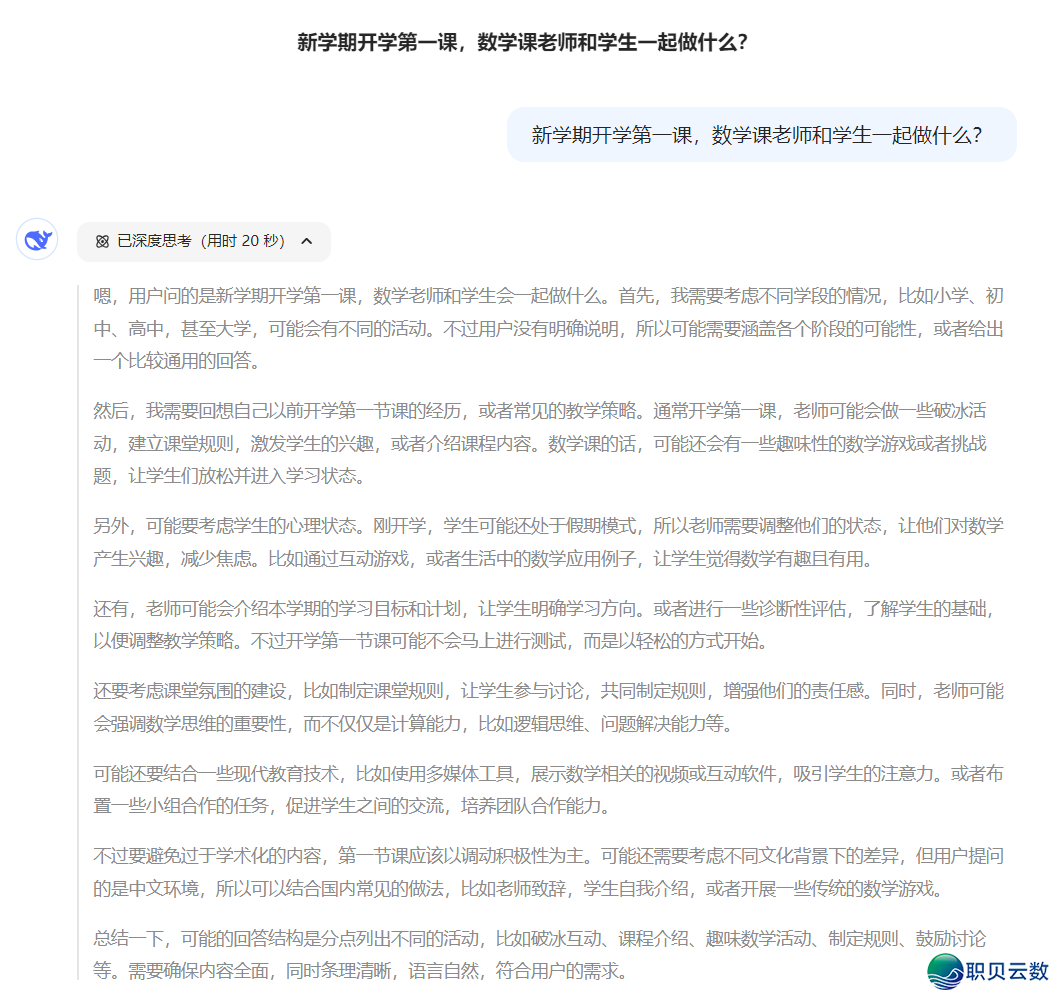Click the paragraph starting with '嗯，用户问的是'
The image size is (1056, 996).
pyautogui.click(x=548, y=329)
